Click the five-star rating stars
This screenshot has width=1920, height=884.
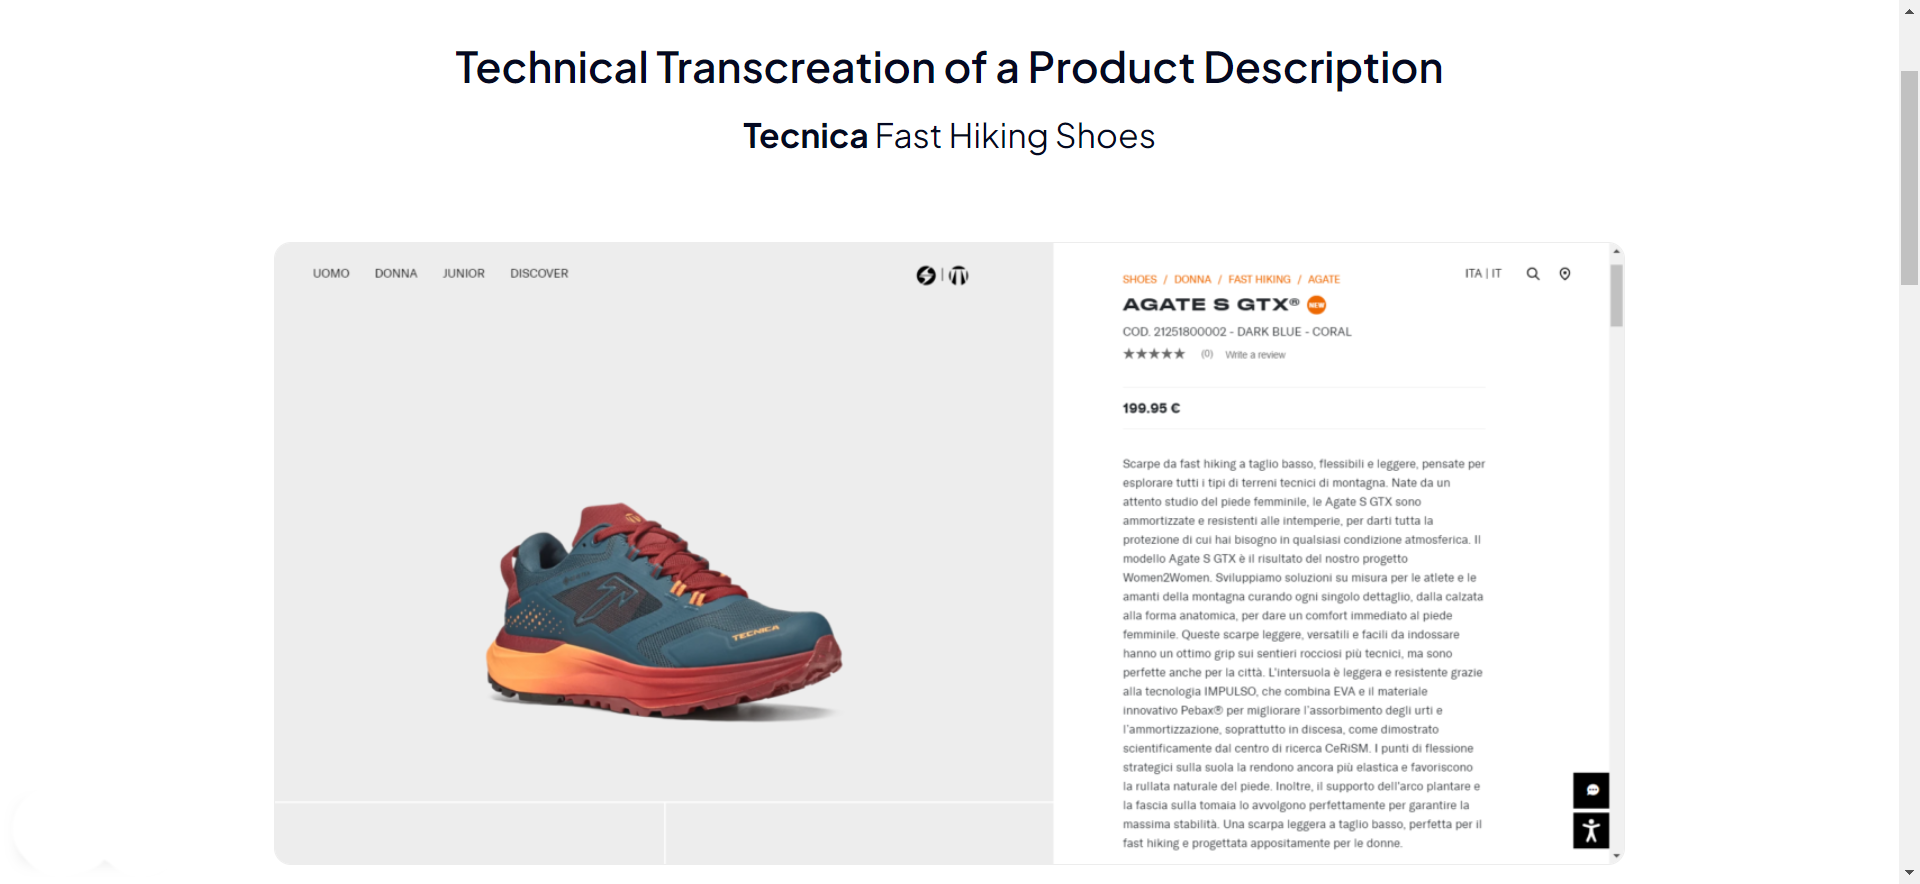point(1153,353)
